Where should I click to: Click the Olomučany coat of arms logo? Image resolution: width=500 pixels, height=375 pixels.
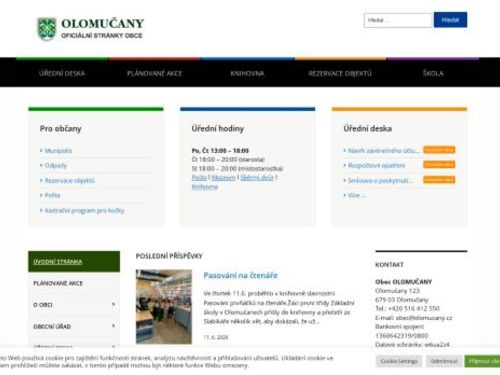46,29
